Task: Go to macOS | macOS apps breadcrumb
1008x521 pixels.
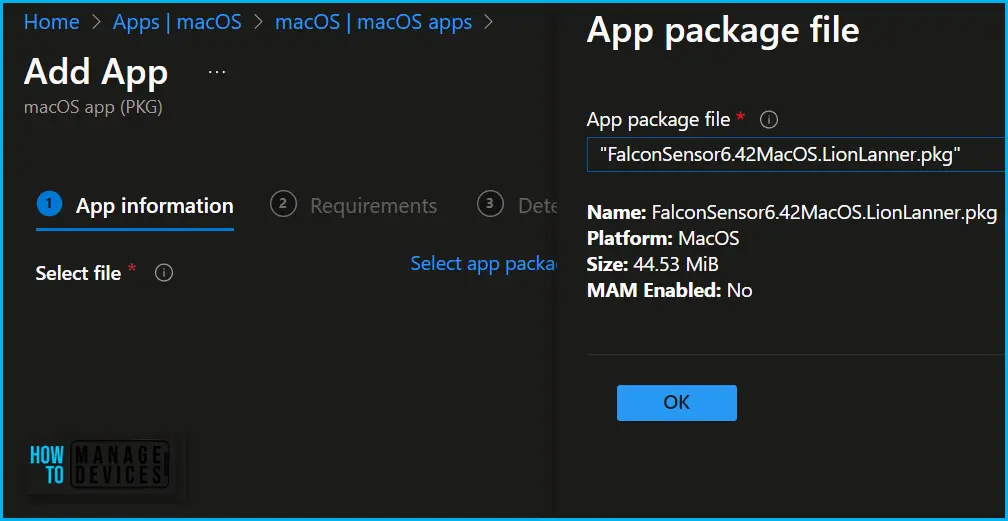Action: point(374,23)
